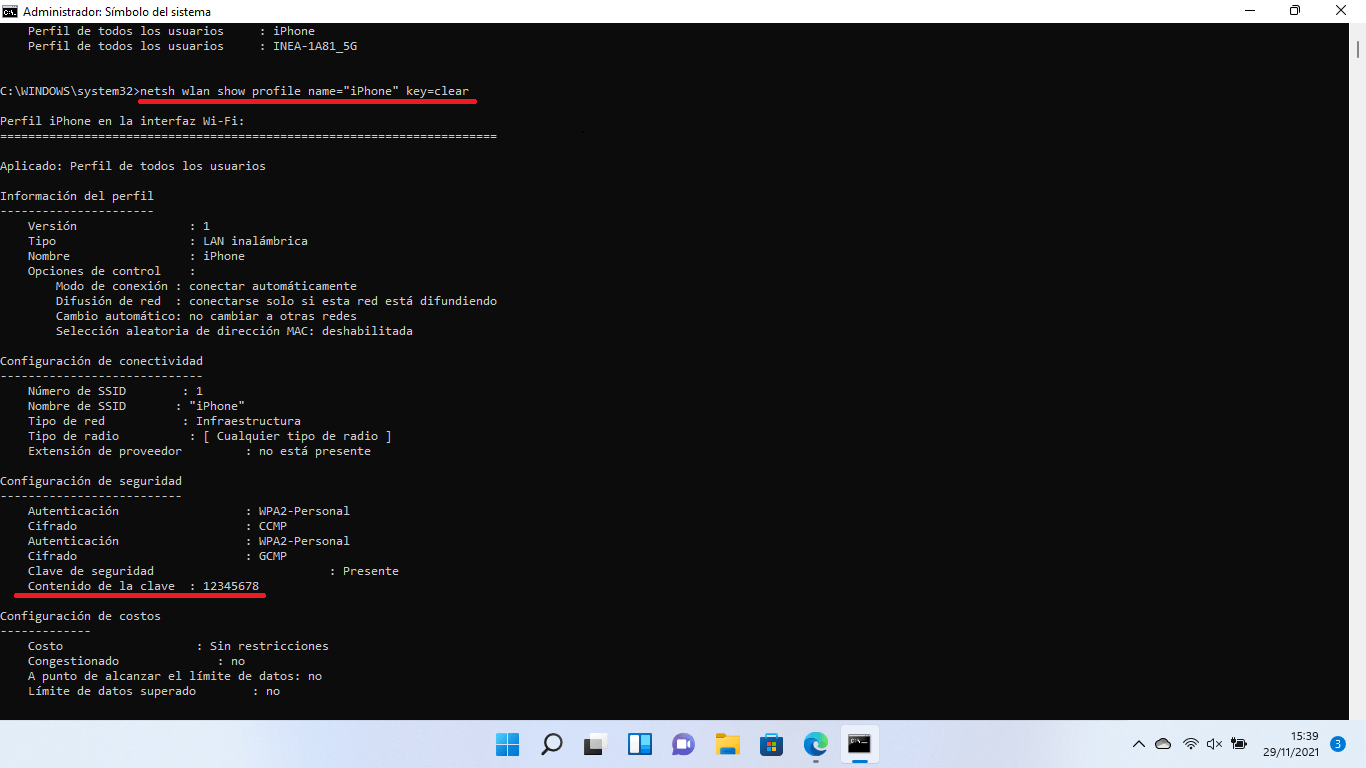Open taskbar Search magnifier

[552, 744]
